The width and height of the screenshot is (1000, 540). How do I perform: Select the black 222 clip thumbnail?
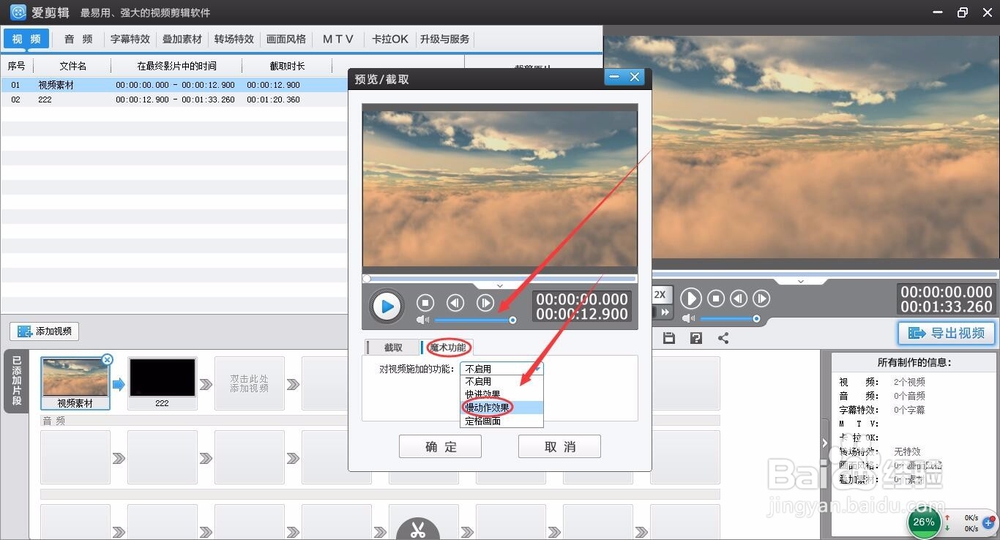tap(162, 383)
